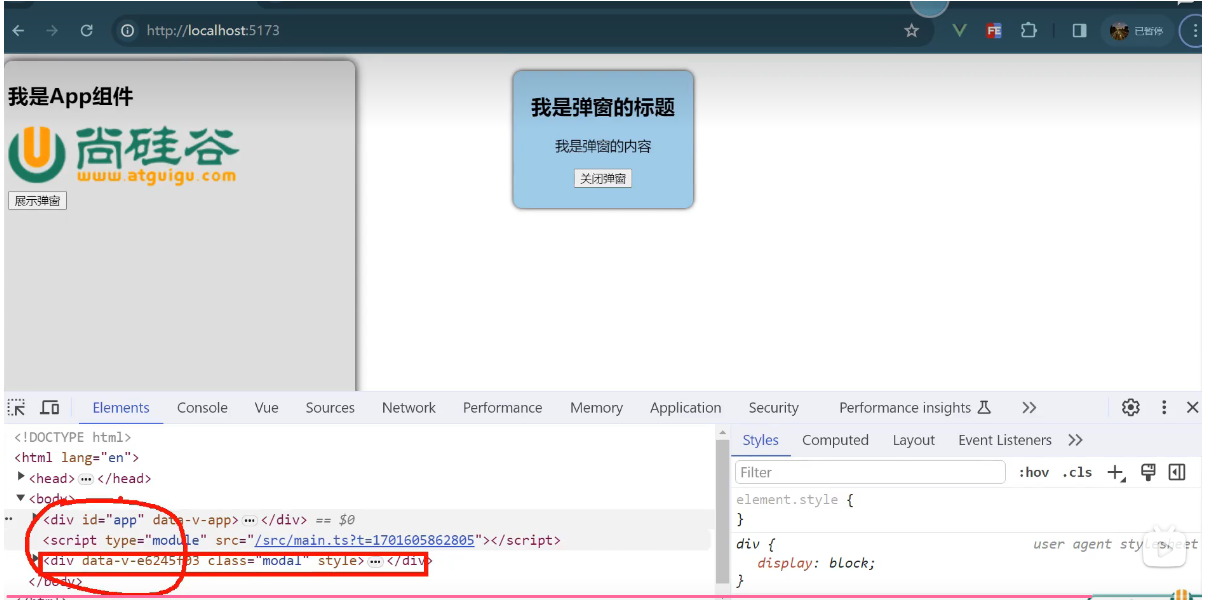Image resolution: width=1219 pixels, height=616 pixels.
Task: Click the 关闭弹窗 button in modal
Action: click(603, 179)
